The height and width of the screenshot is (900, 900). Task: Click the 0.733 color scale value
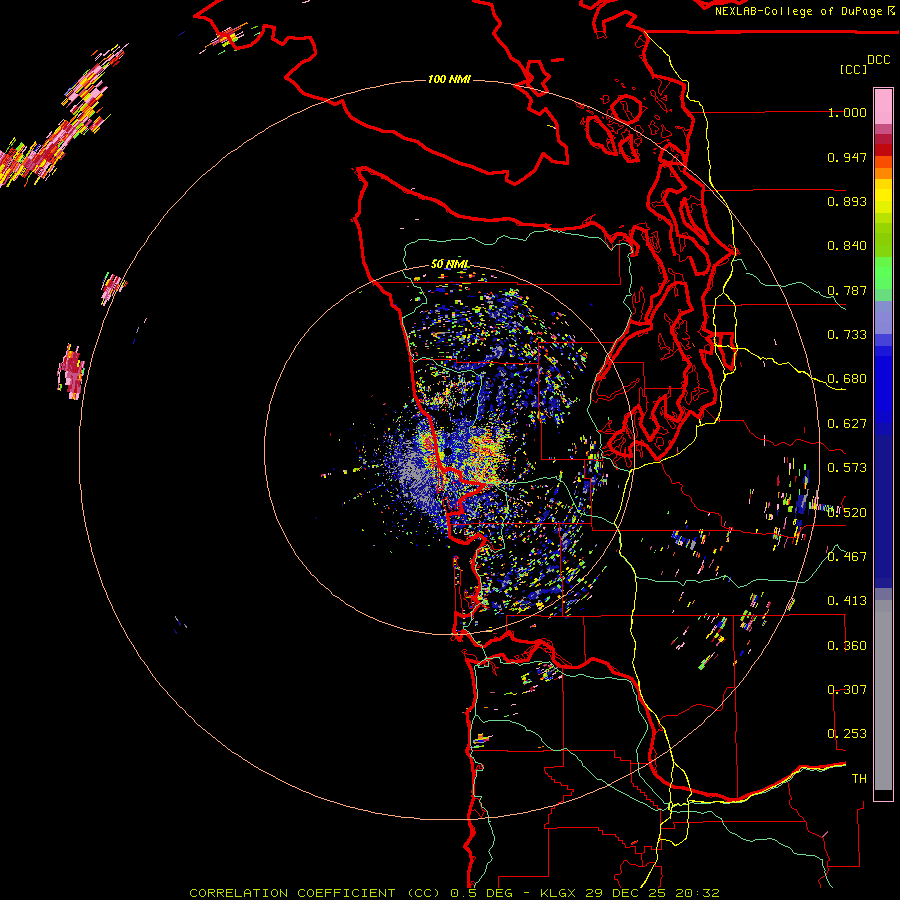tap(847, 335)
